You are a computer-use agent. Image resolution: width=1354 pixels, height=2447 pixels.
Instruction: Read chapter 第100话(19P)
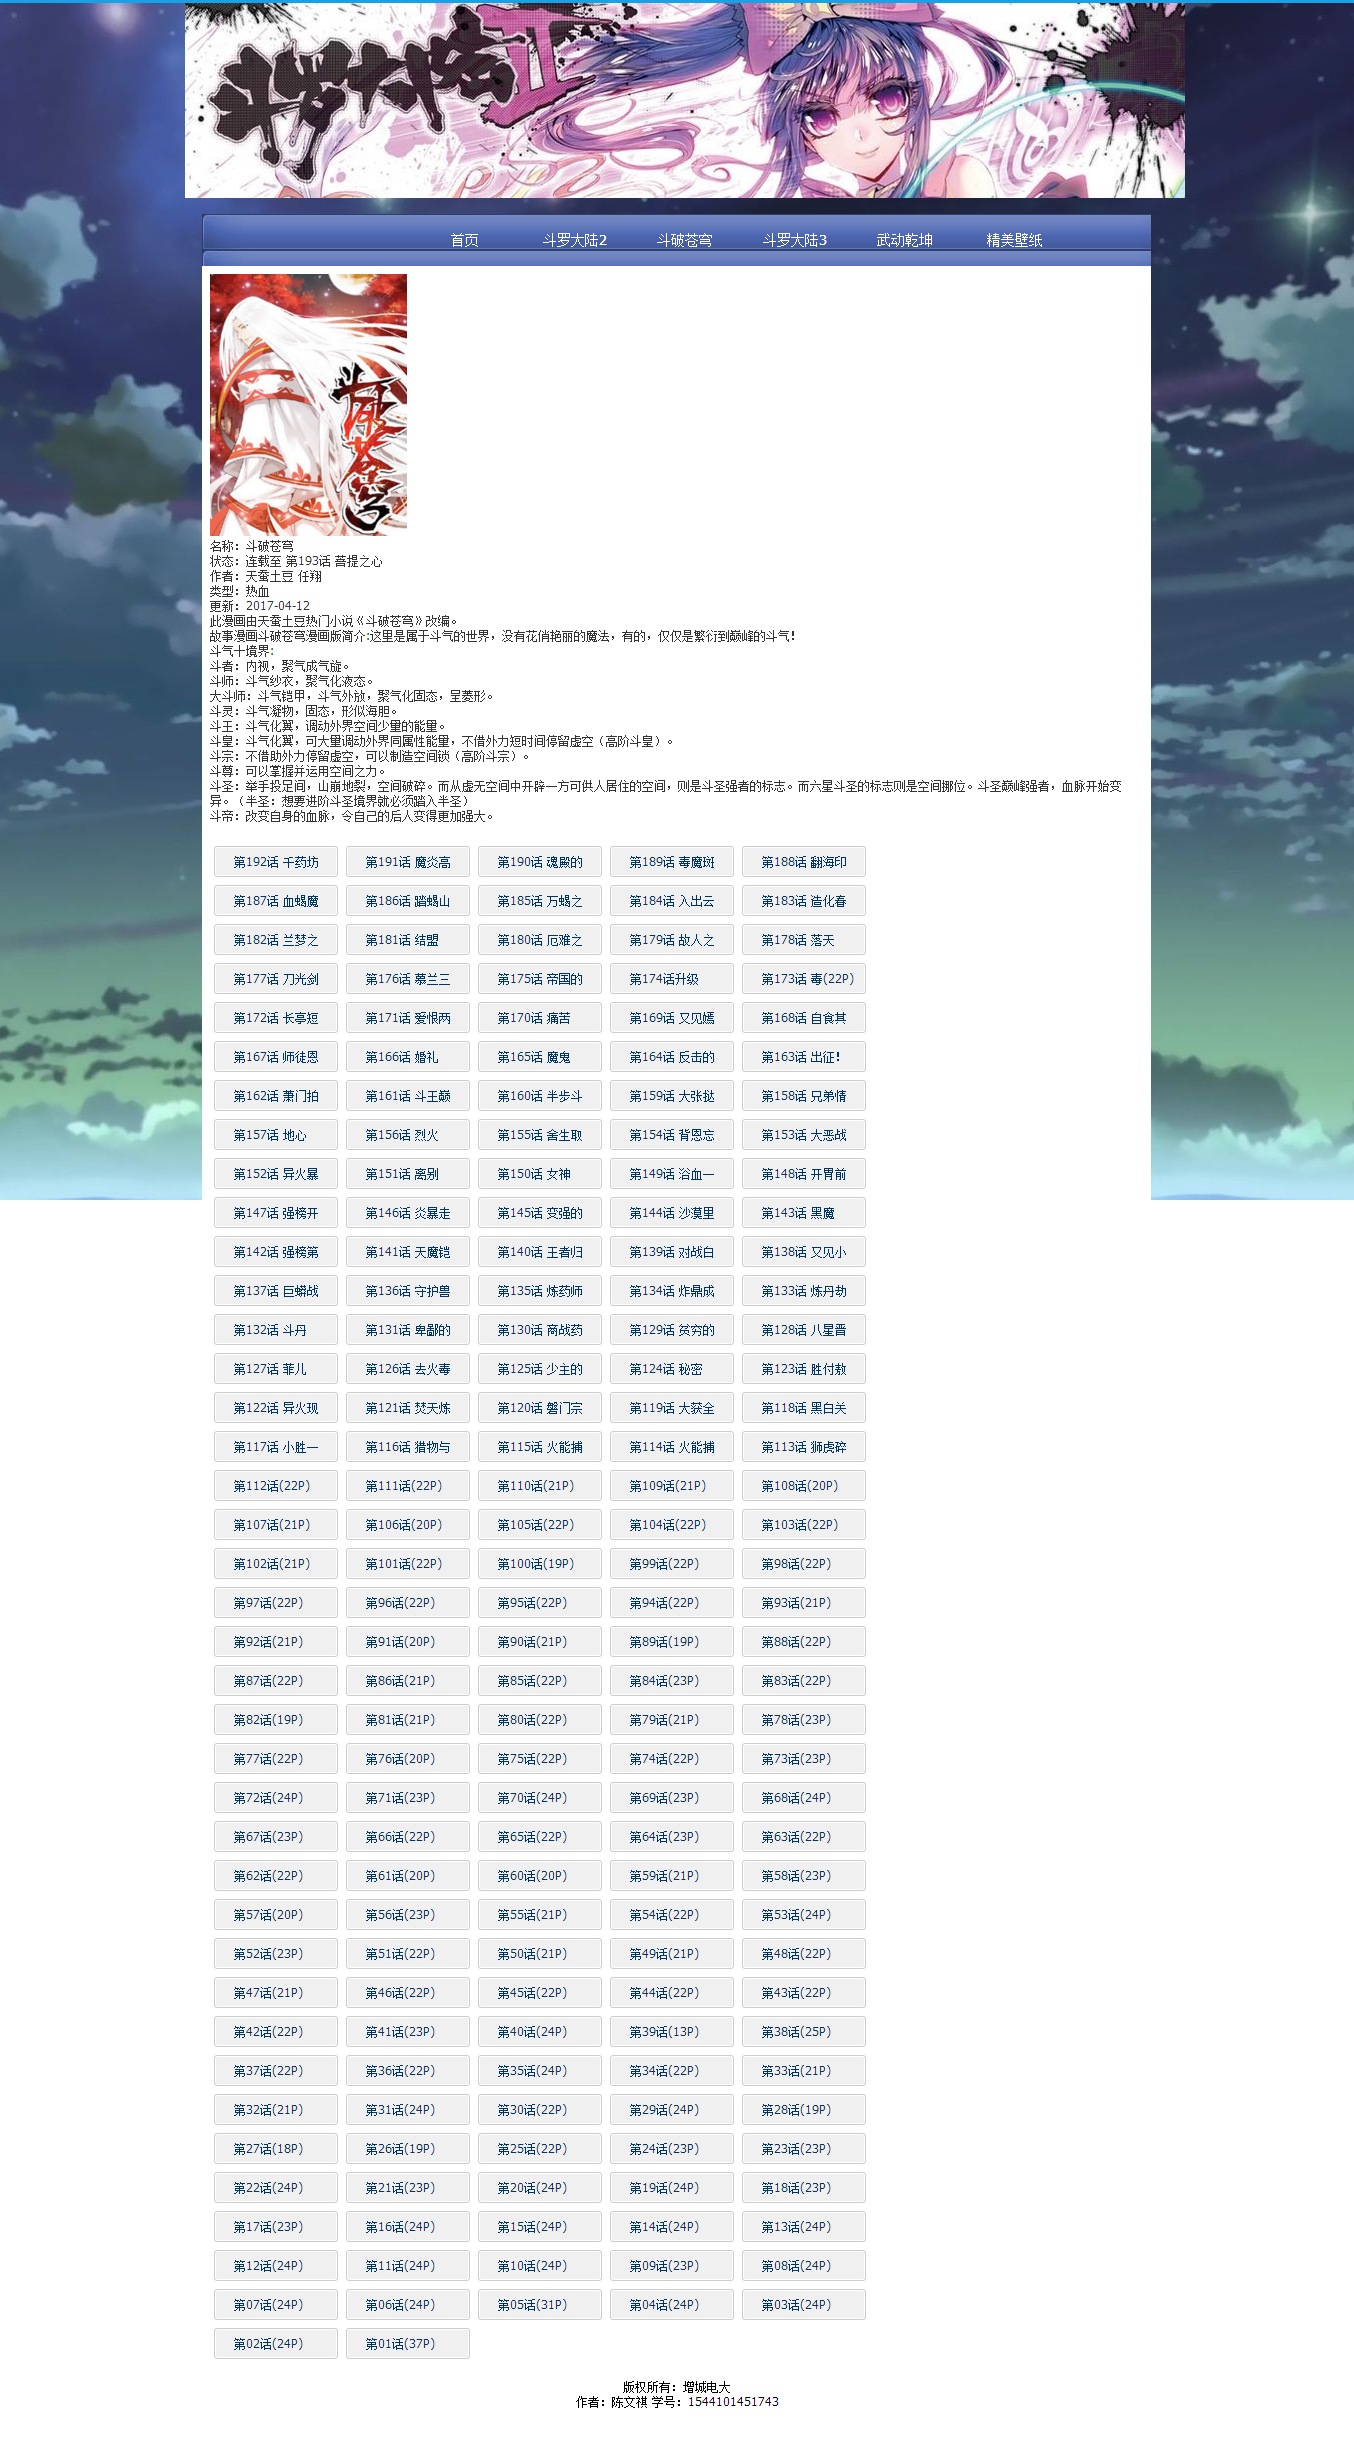click(x=540, y=1564)
